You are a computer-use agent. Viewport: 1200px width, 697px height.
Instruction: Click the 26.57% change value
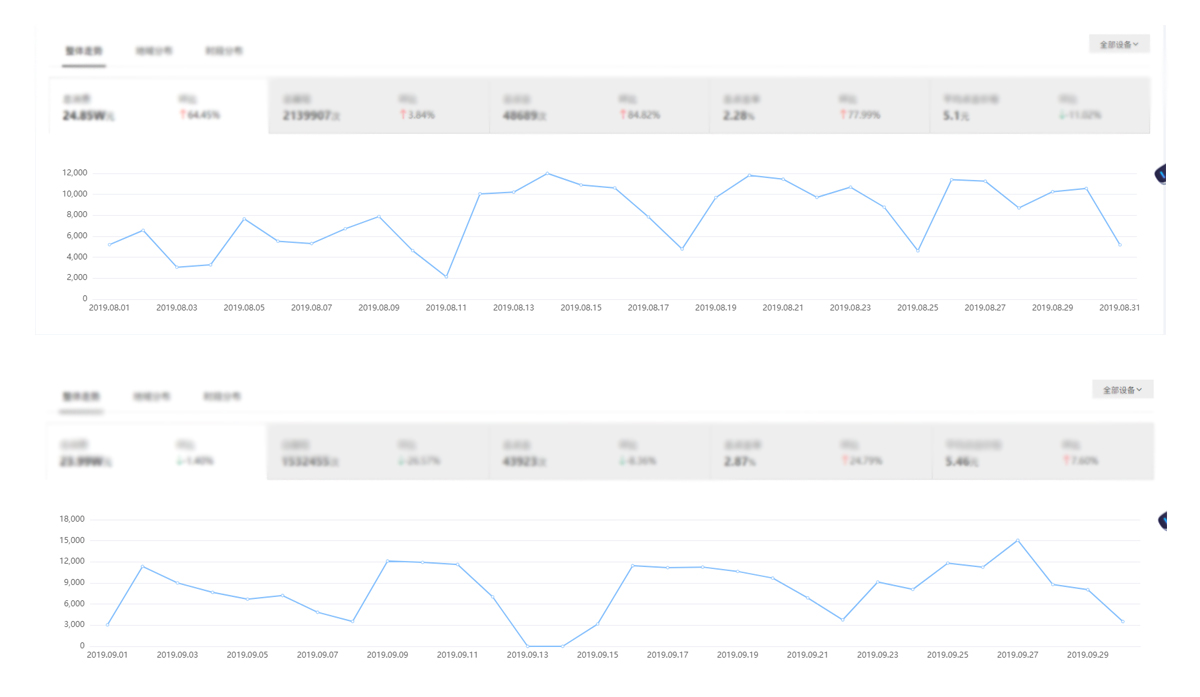419,461
